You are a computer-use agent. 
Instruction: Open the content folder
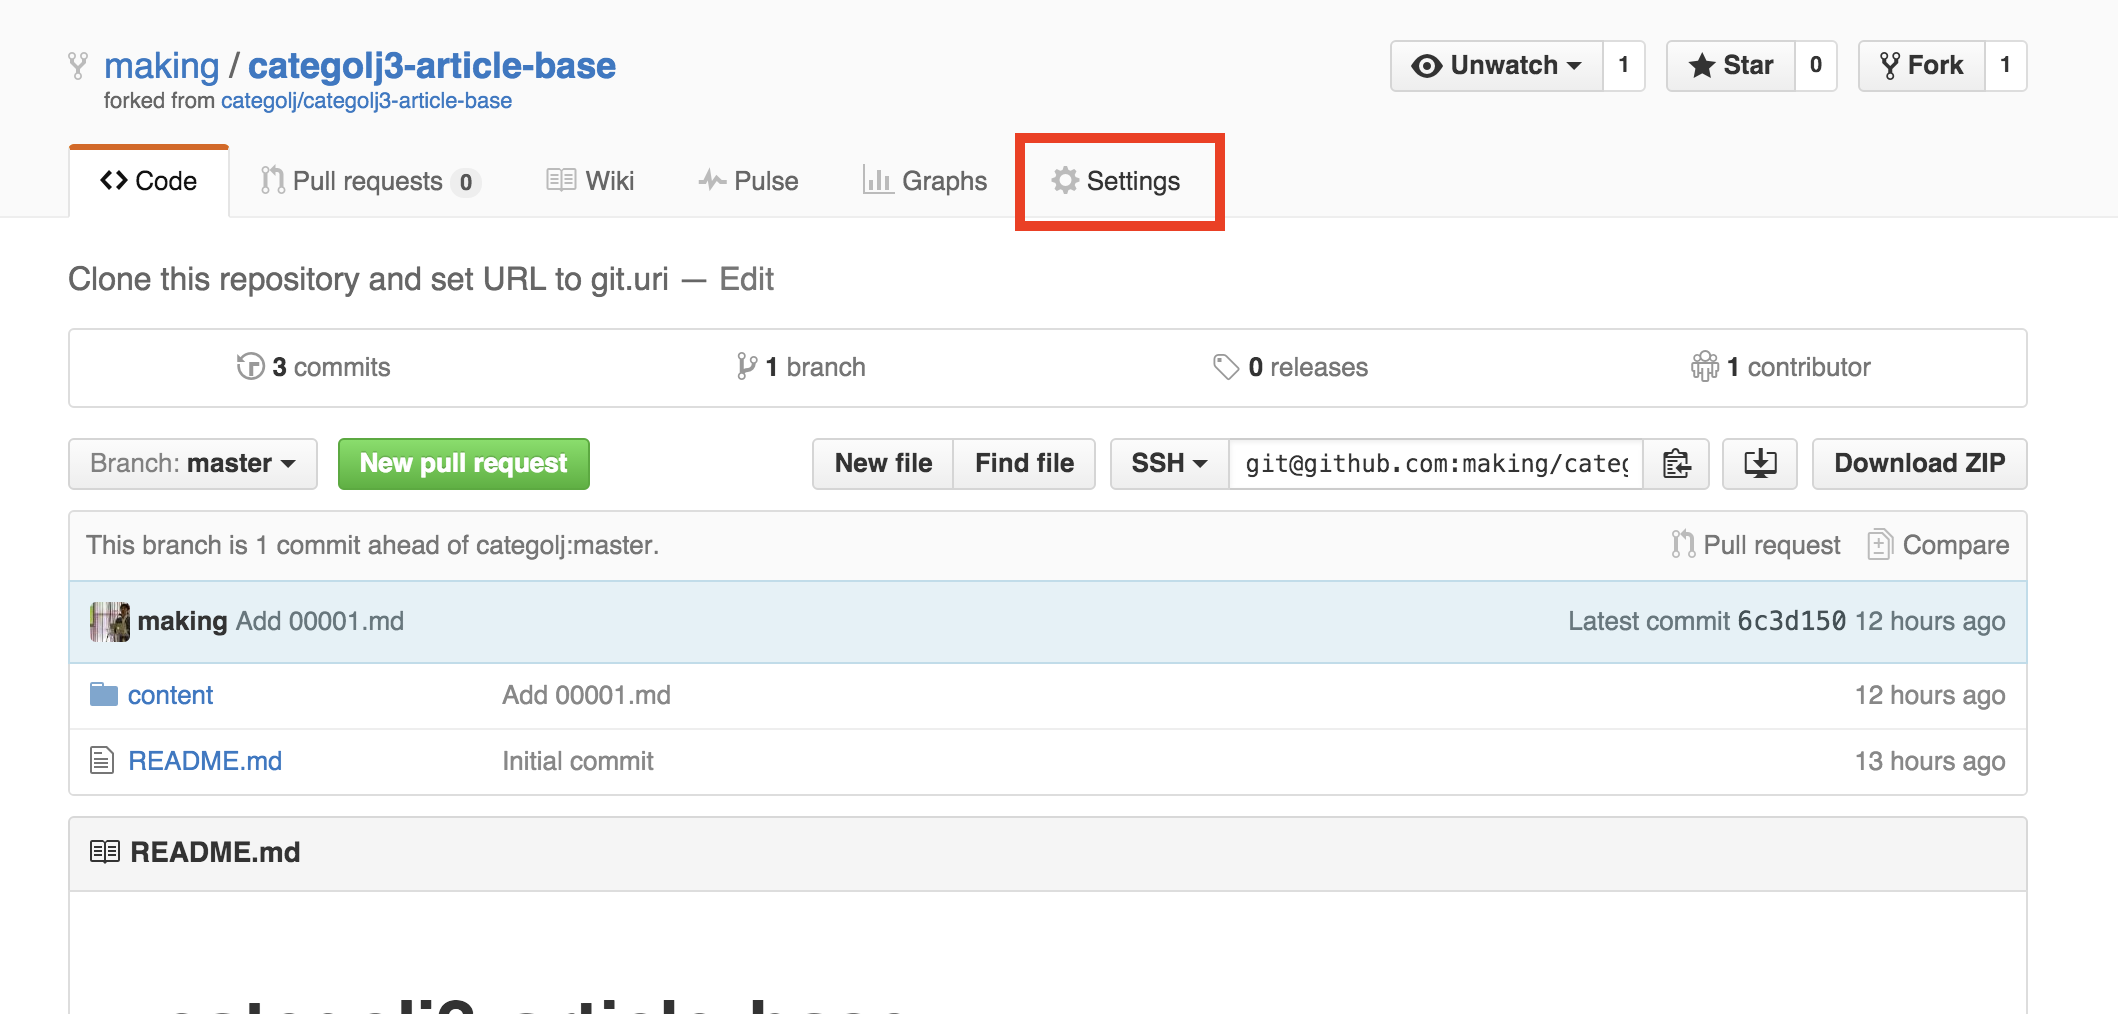(x=170, y=695)
